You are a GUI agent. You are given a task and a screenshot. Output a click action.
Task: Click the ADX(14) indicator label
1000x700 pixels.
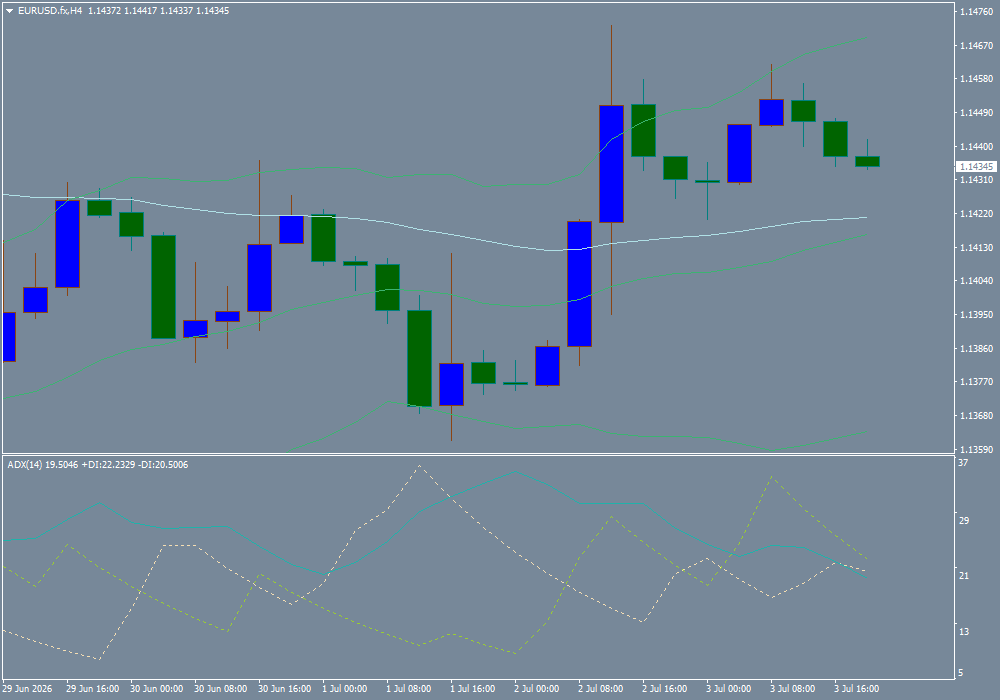pyautogui.click(x=25, y=465)
